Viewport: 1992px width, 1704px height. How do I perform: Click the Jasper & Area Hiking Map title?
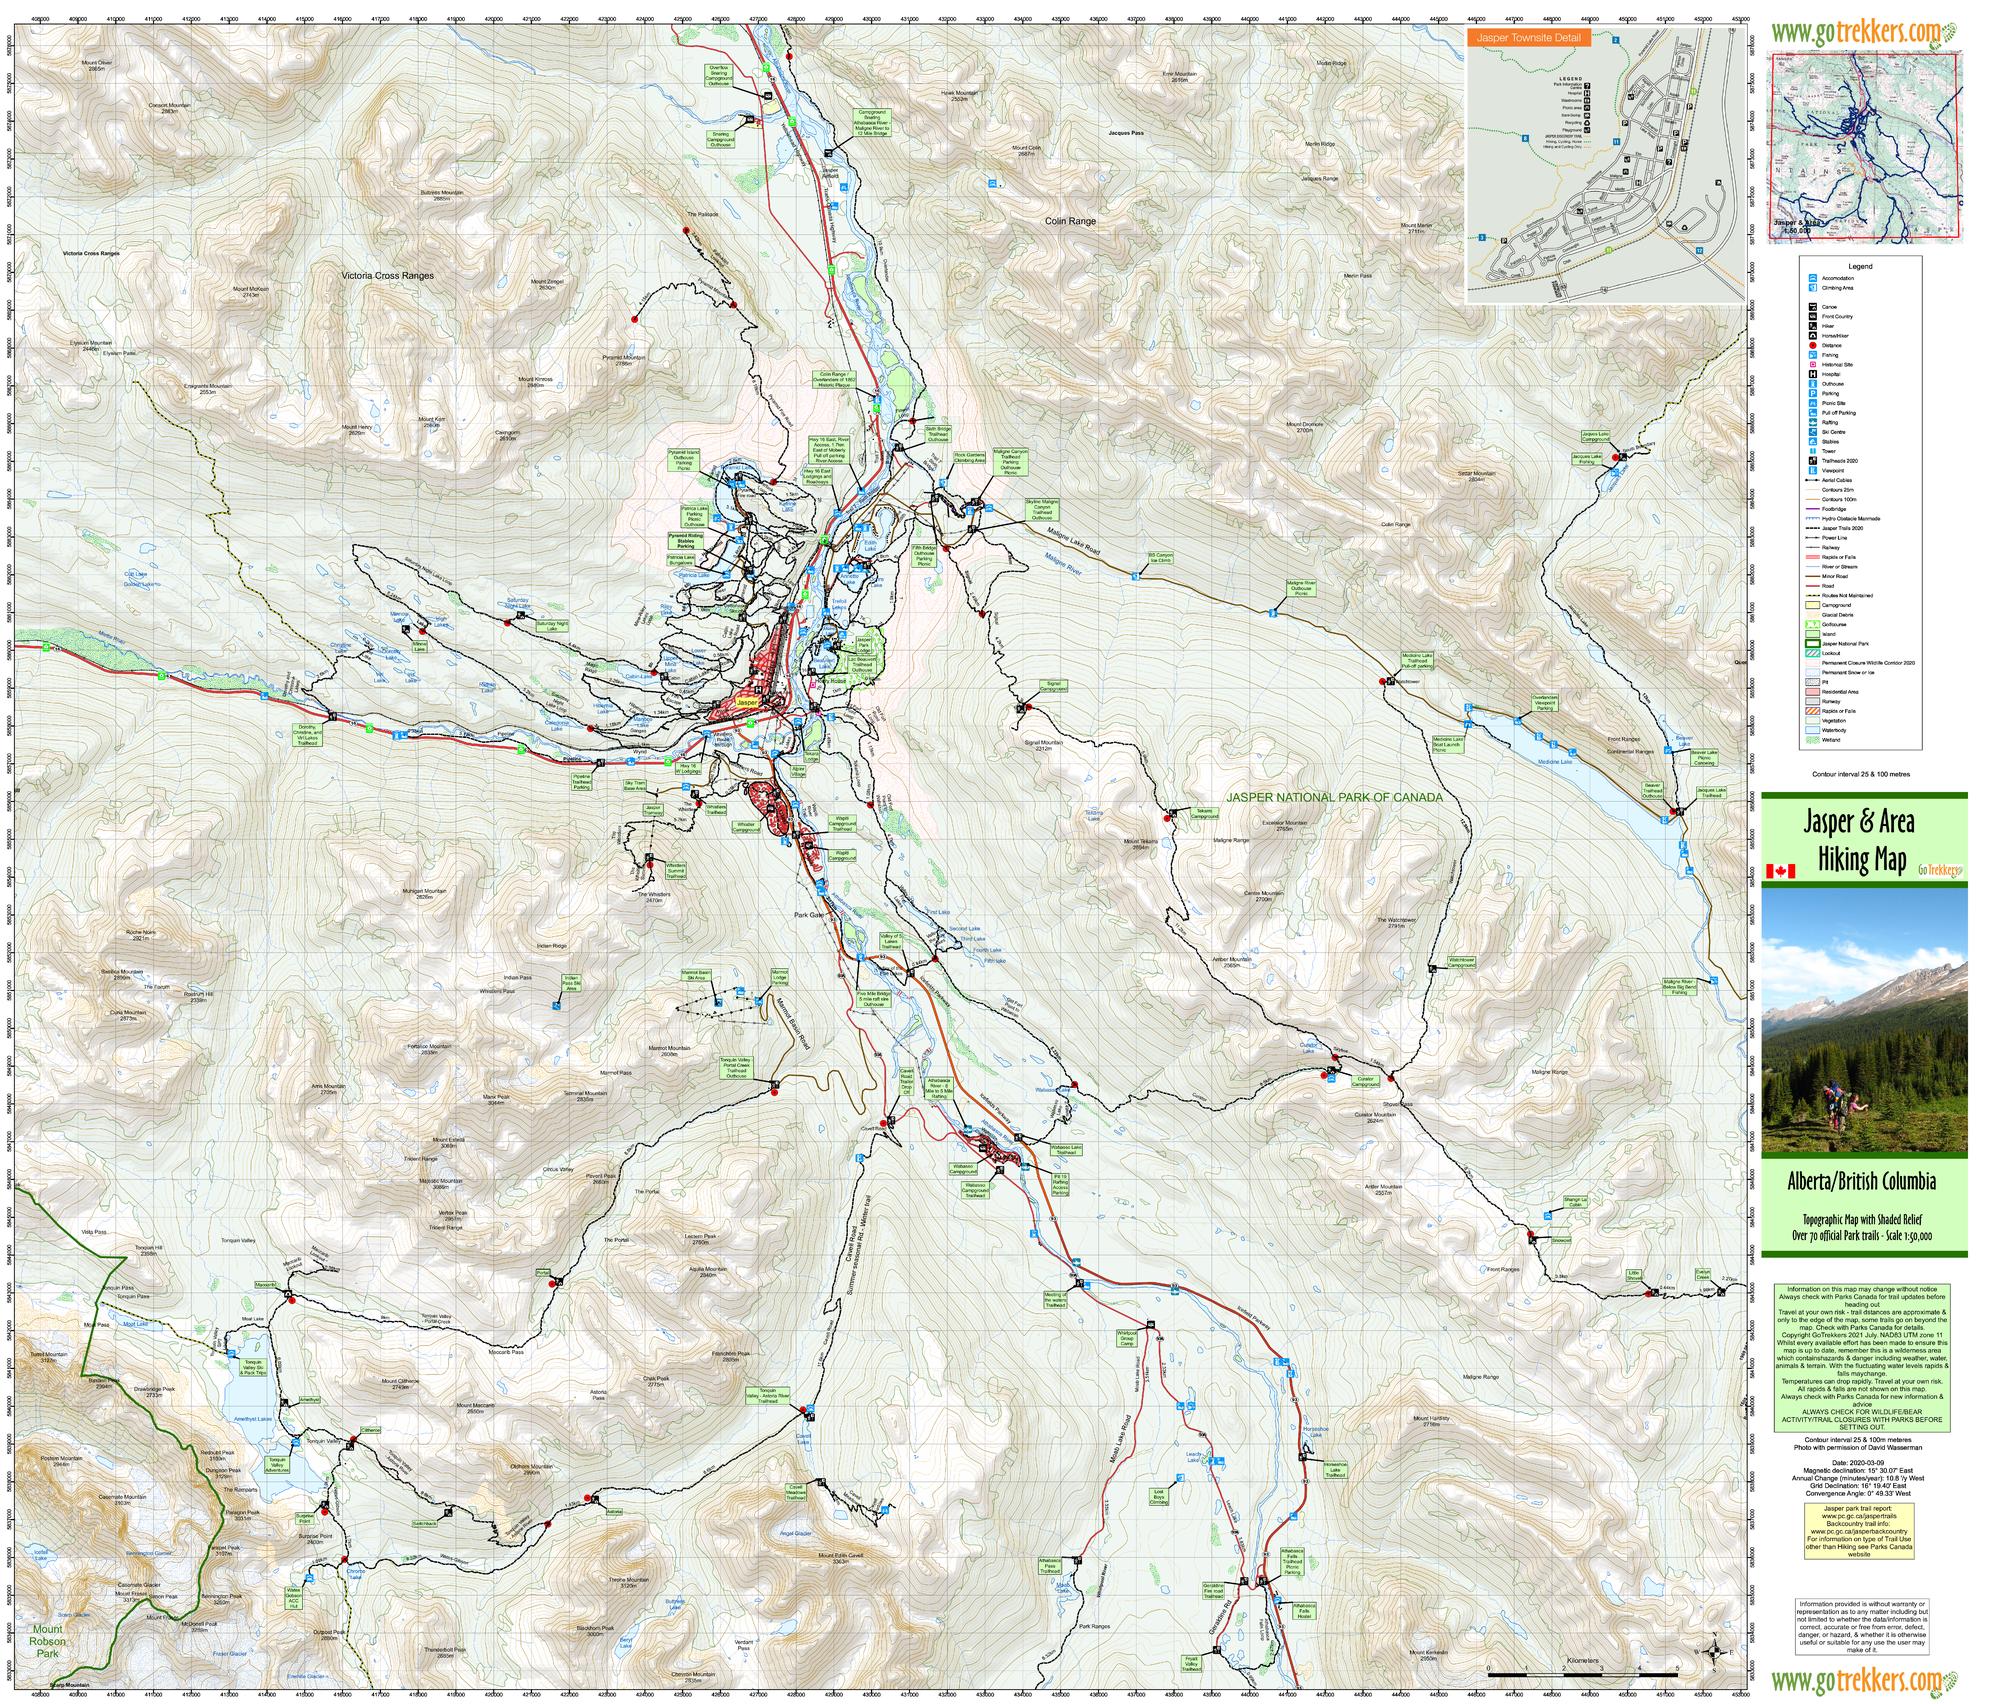pos(1858,840)
